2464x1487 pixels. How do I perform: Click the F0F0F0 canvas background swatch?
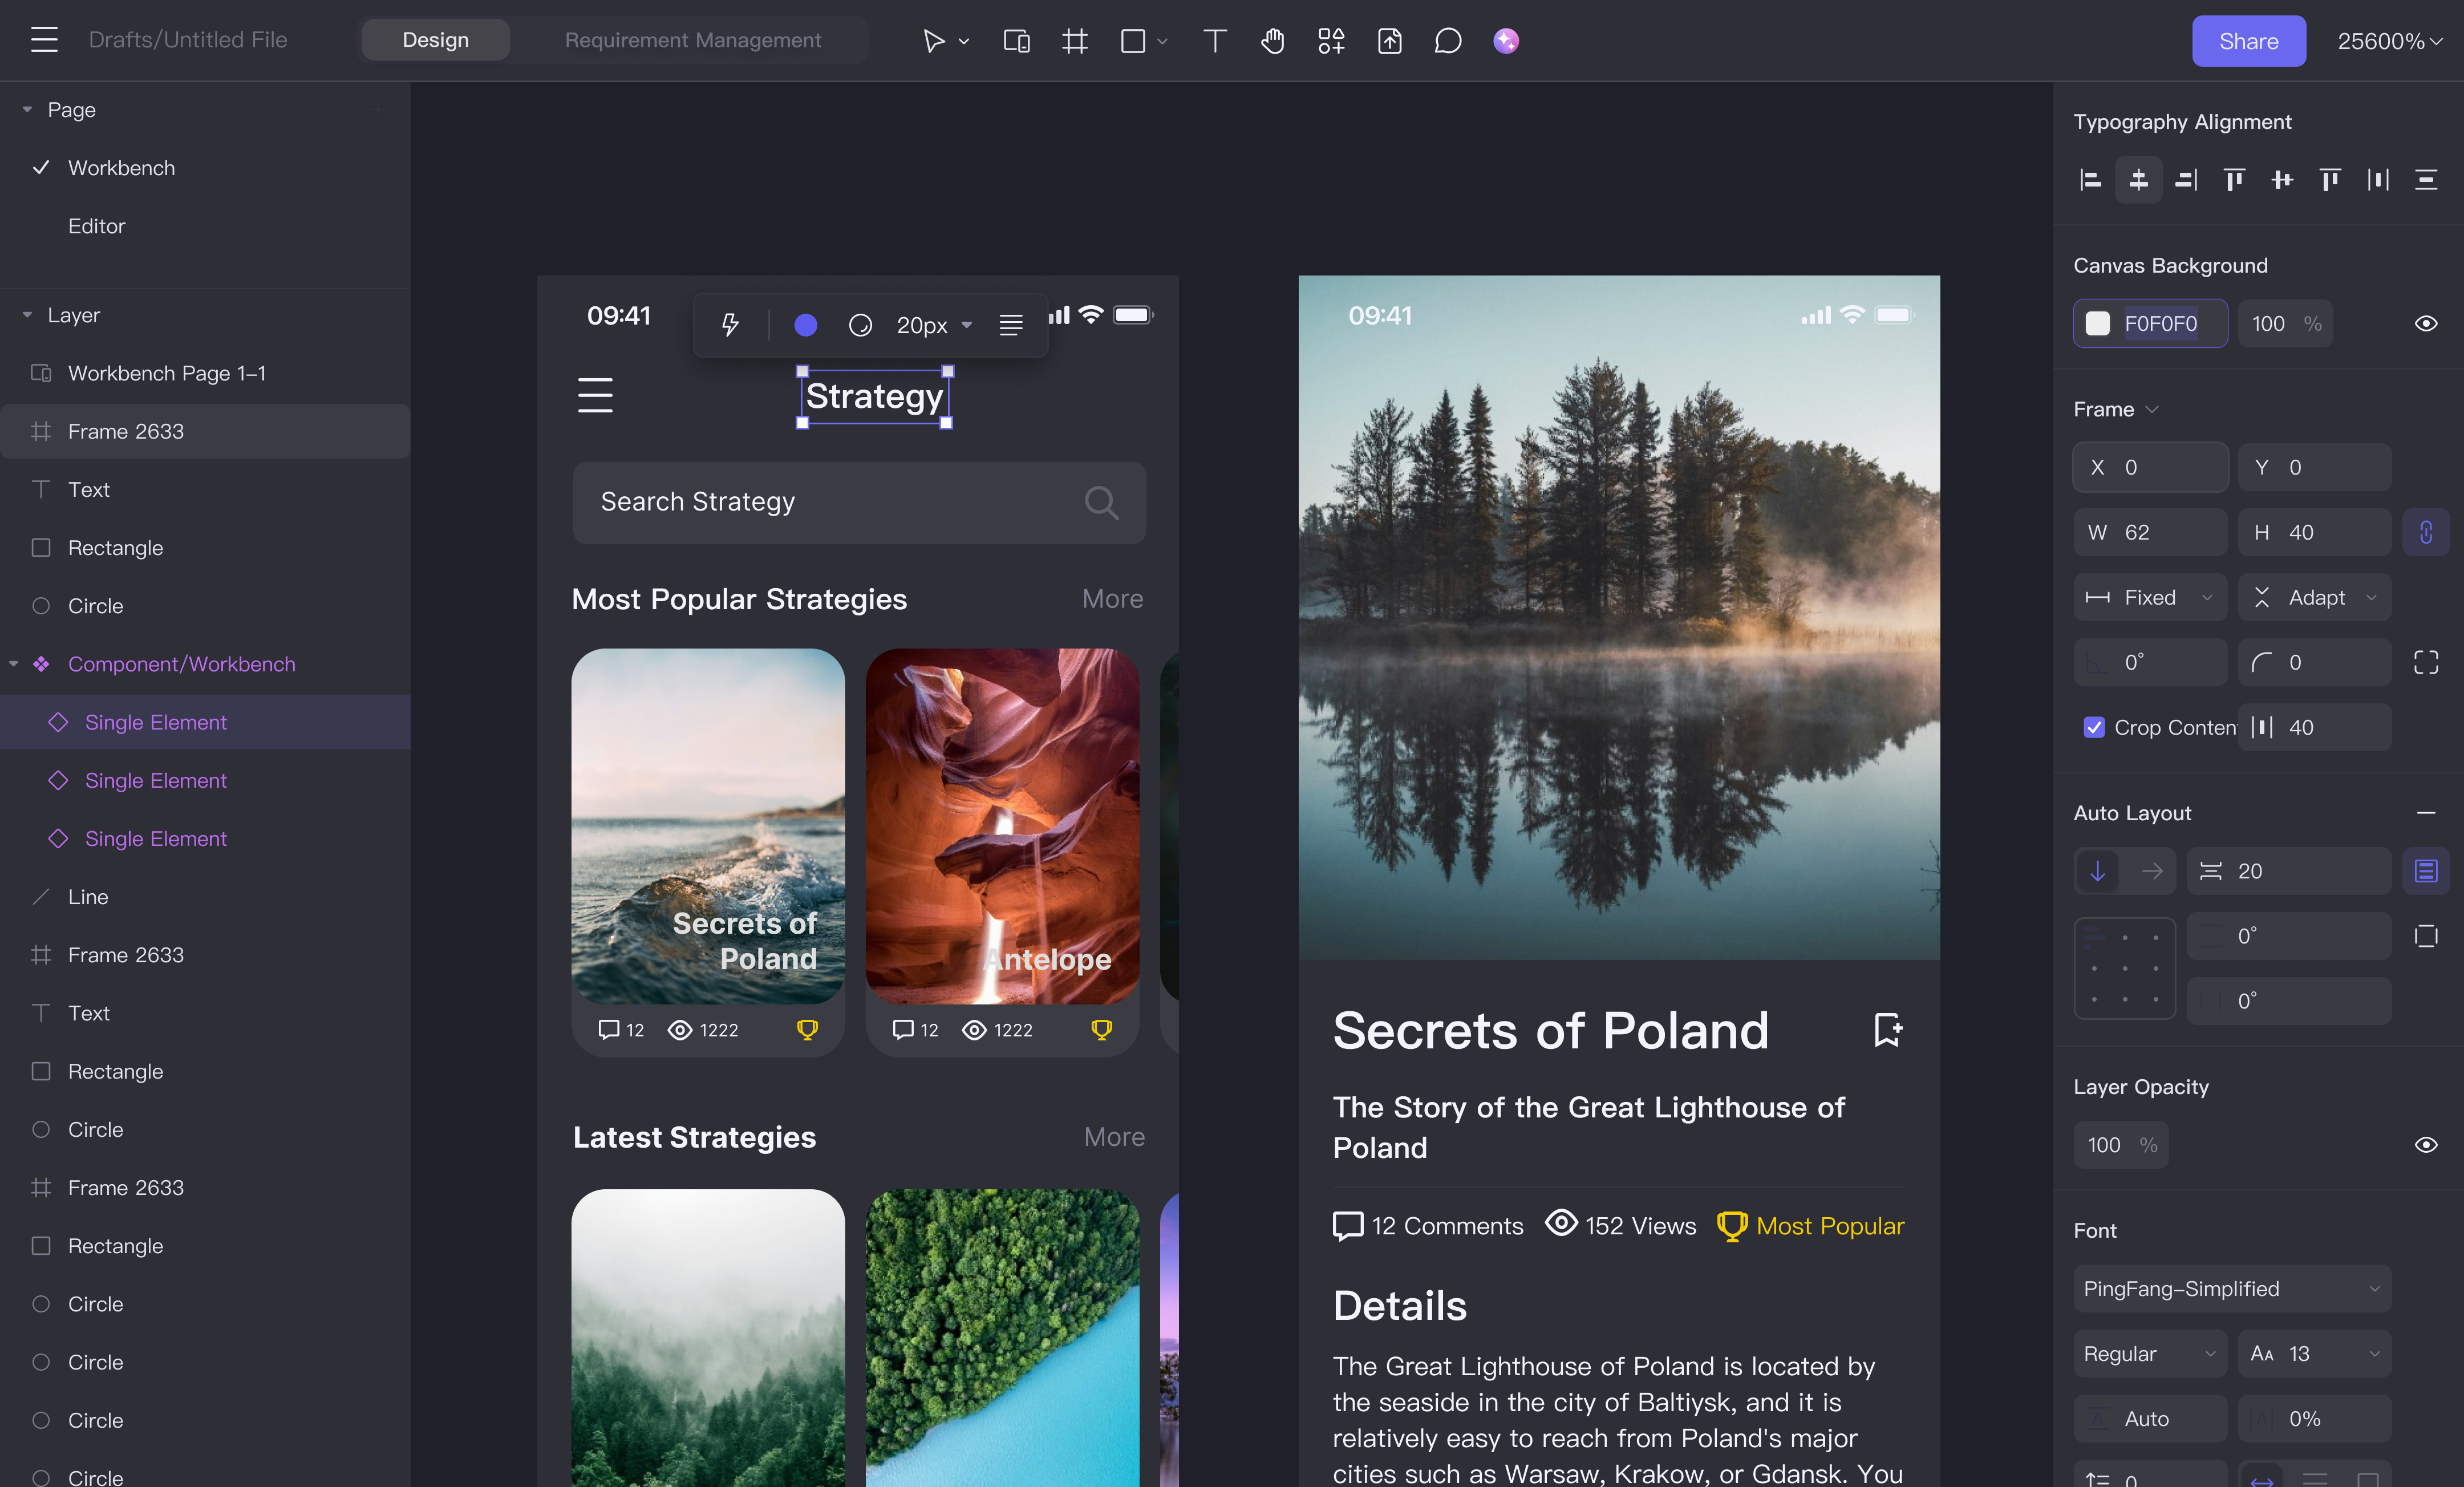coord(2098,324)
